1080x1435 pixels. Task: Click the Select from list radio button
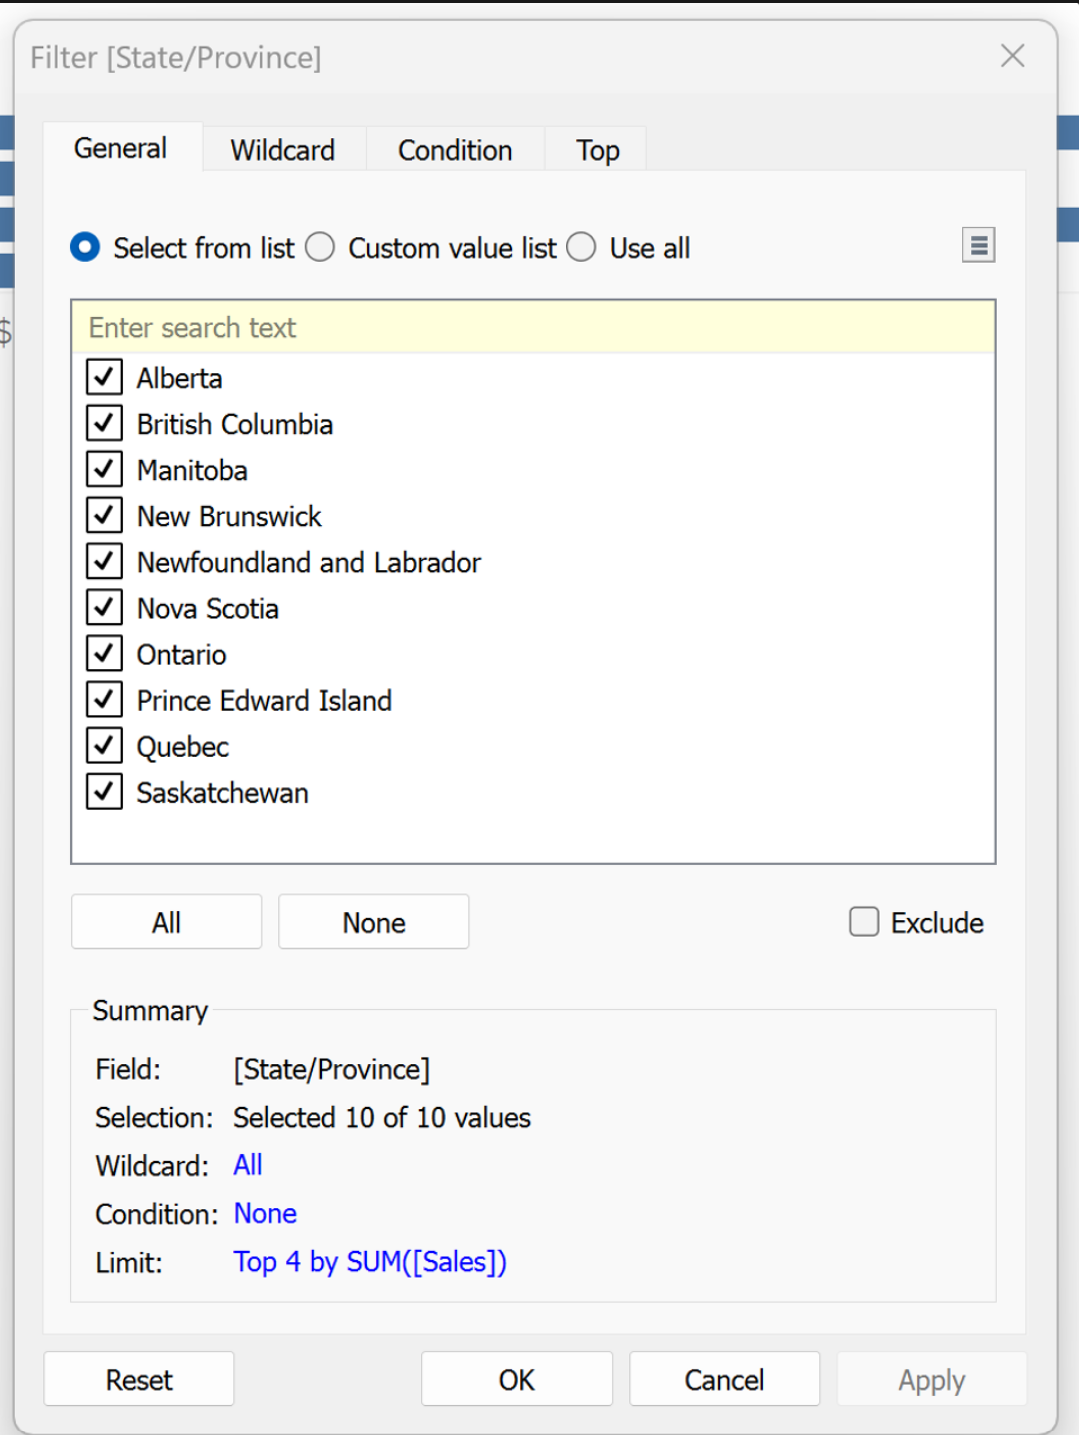pyautogui.click(x=86, y=247)
